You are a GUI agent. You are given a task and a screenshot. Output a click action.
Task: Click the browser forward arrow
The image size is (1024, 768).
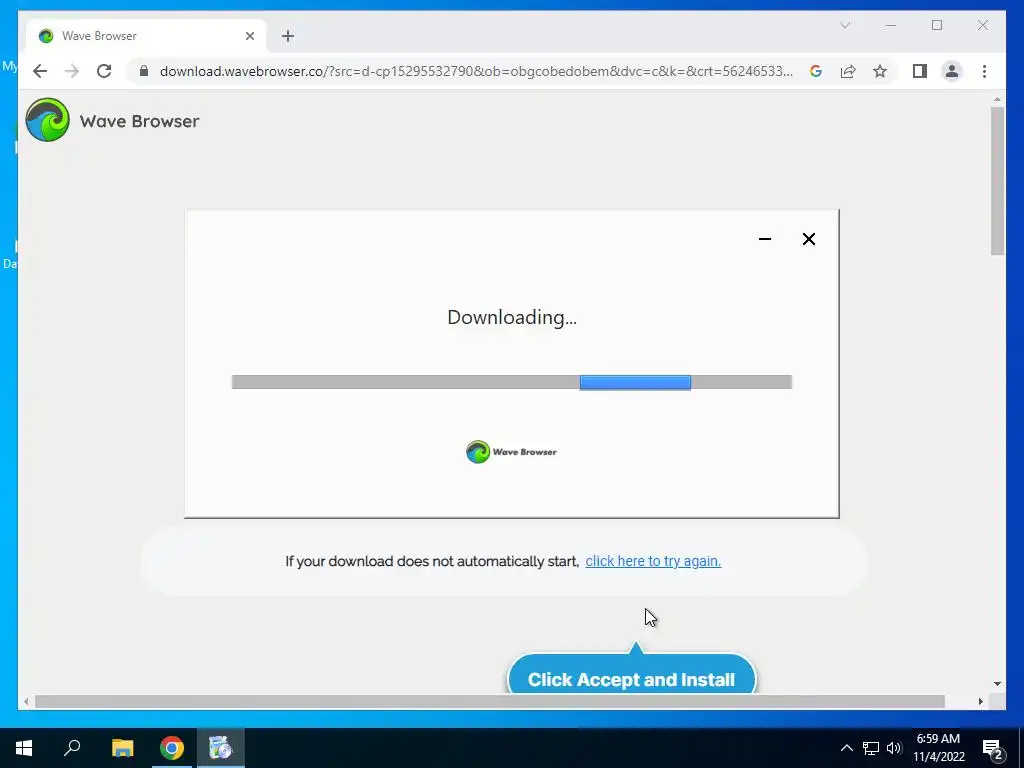pyautogui.click(x=72, y=71)
